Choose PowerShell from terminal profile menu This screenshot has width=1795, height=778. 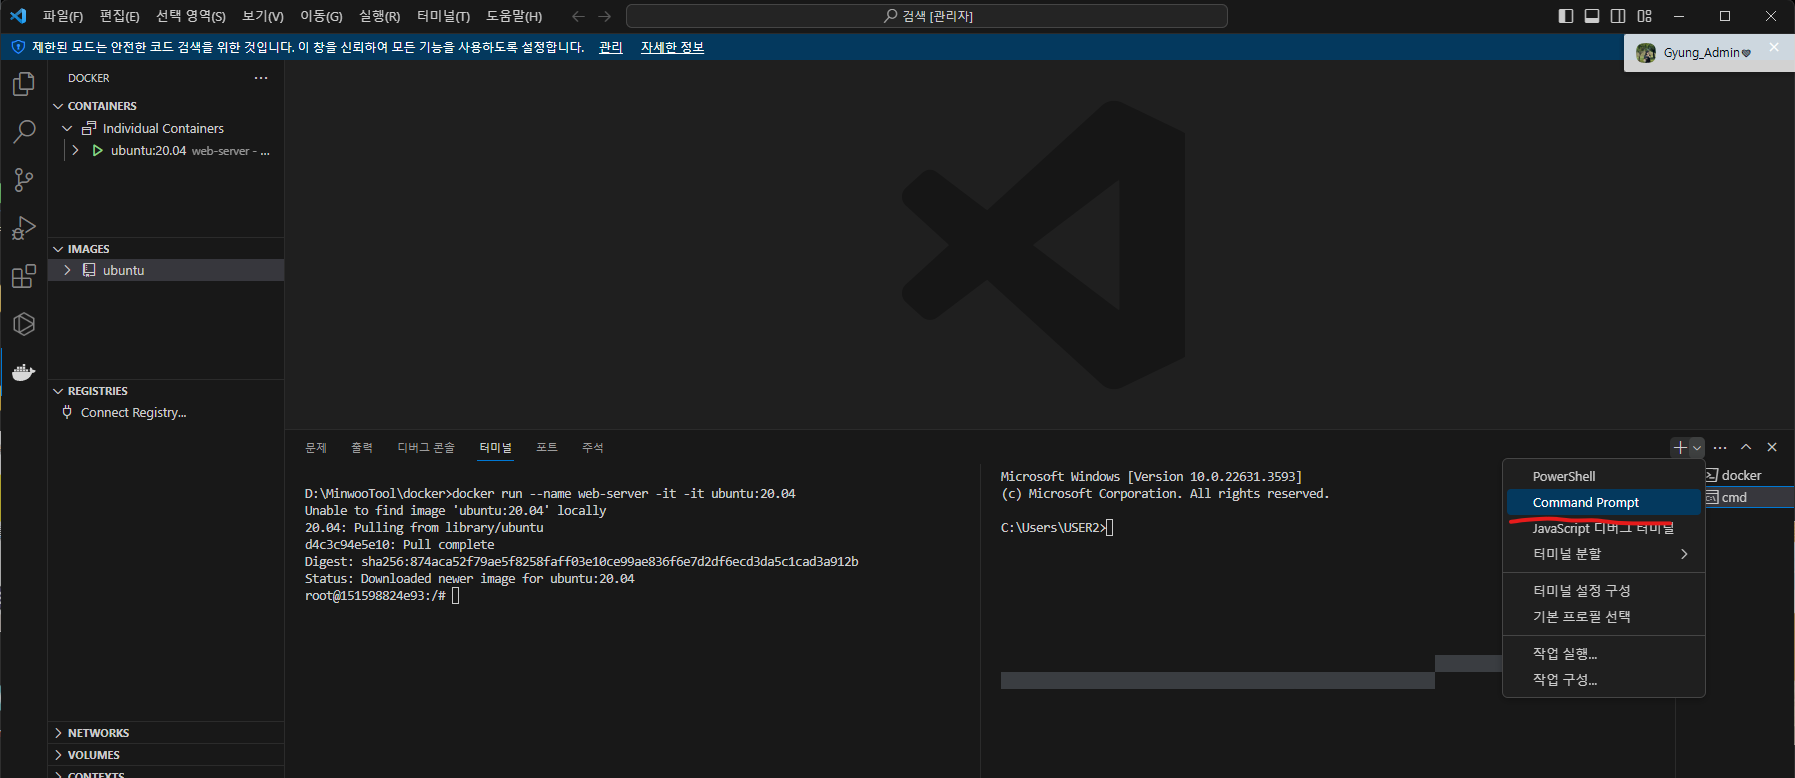[1604, 476]
